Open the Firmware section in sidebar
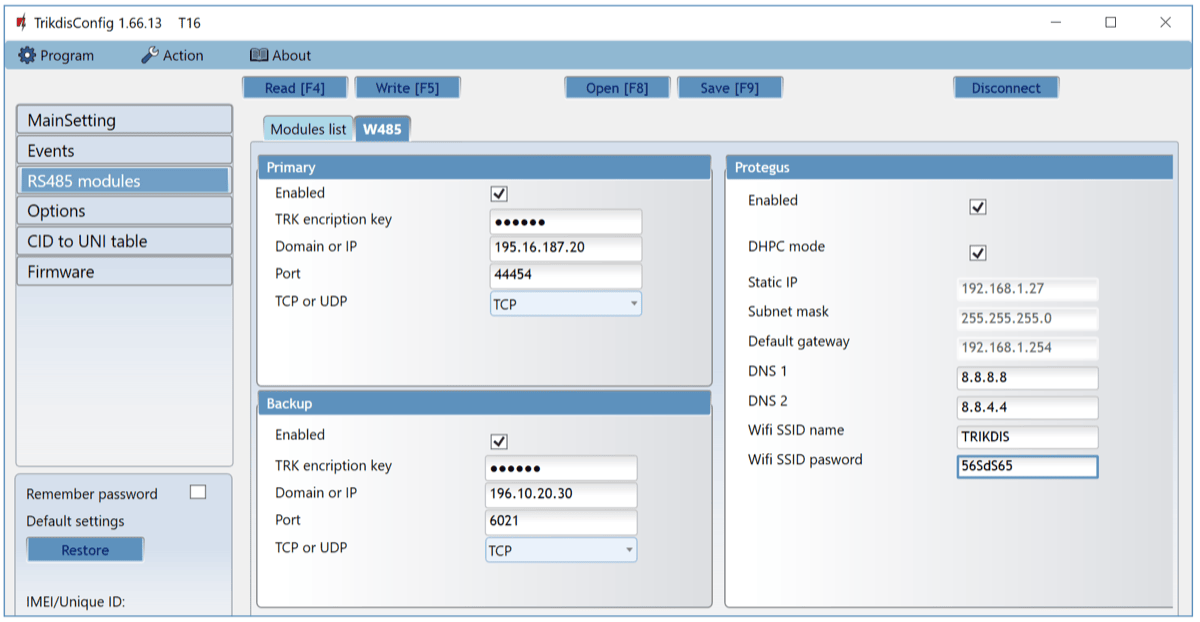Image resolution: width=1200 pixels, height=622 pixels. click(x=124, y=272)
